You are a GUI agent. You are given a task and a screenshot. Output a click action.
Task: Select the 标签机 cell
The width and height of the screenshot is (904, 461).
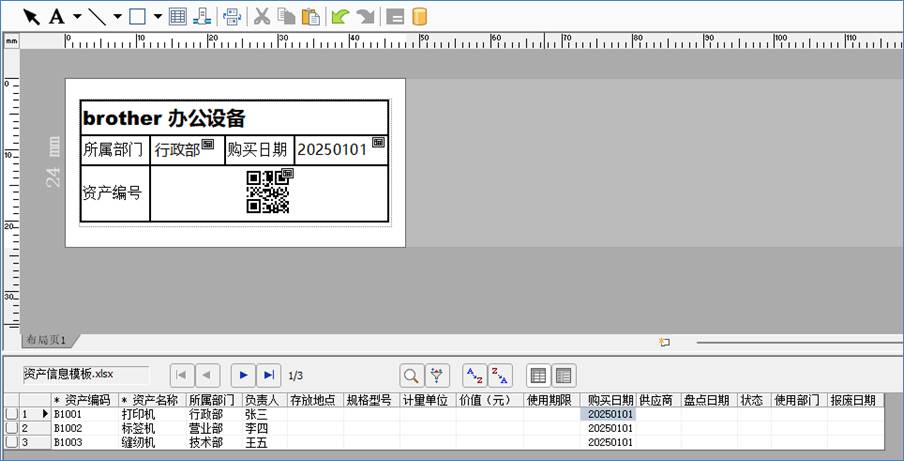[152, 428]
